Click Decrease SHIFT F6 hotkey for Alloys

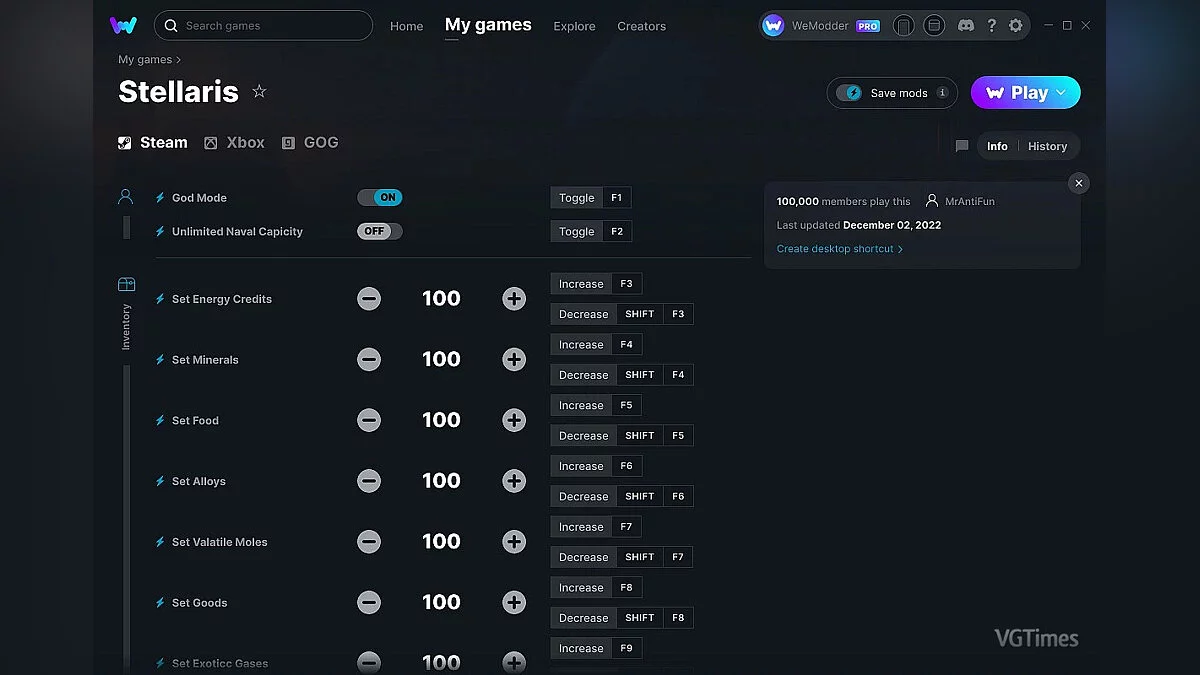pyautogui.click(x=622, y=496)
